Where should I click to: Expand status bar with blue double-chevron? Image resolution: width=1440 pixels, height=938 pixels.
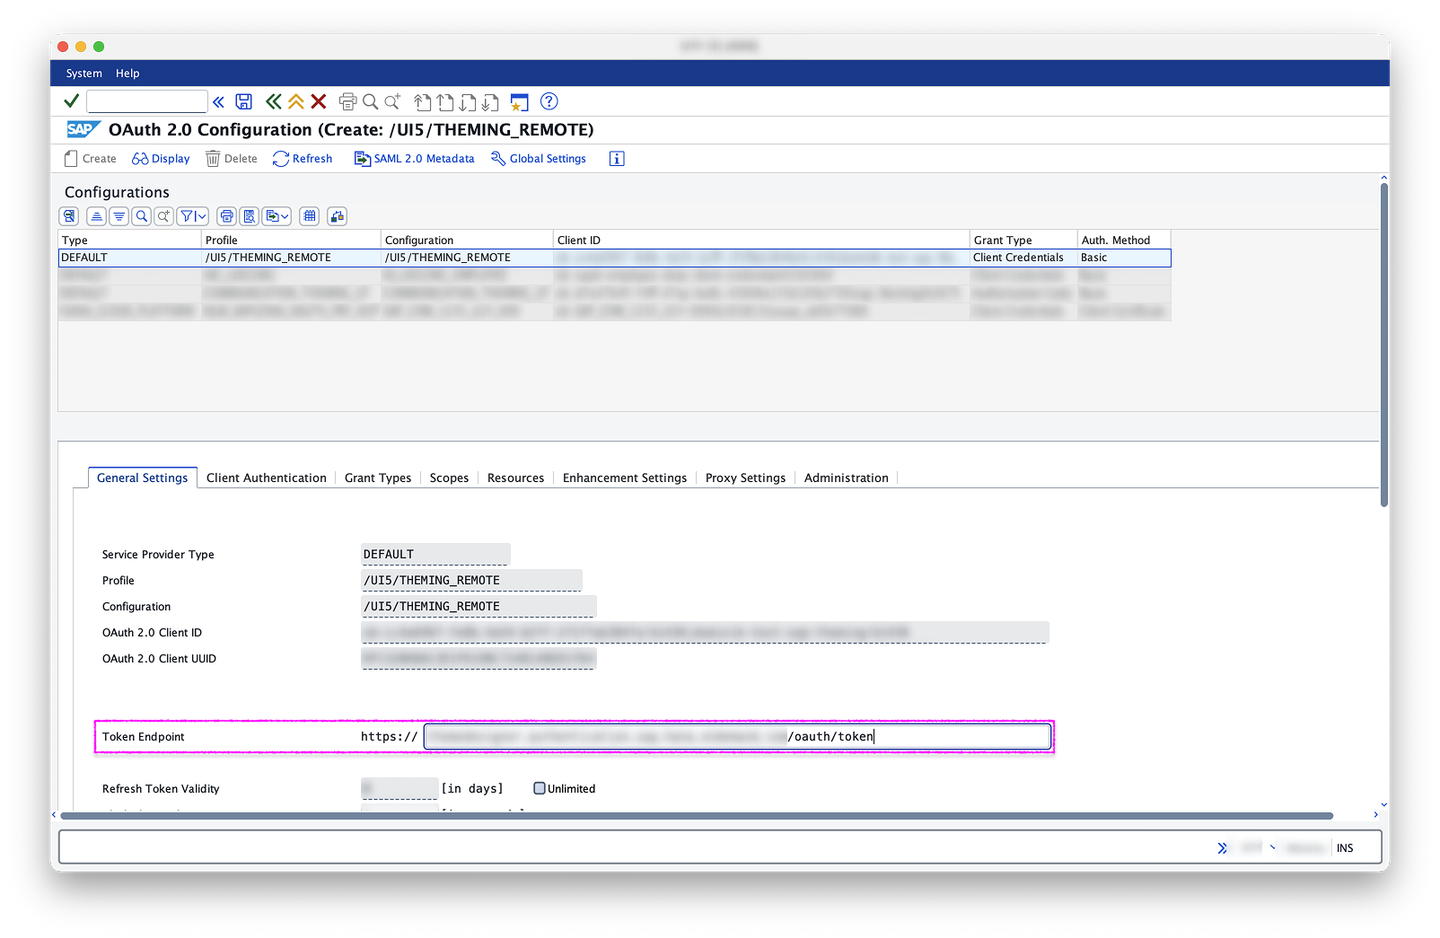coord(1222,848)
